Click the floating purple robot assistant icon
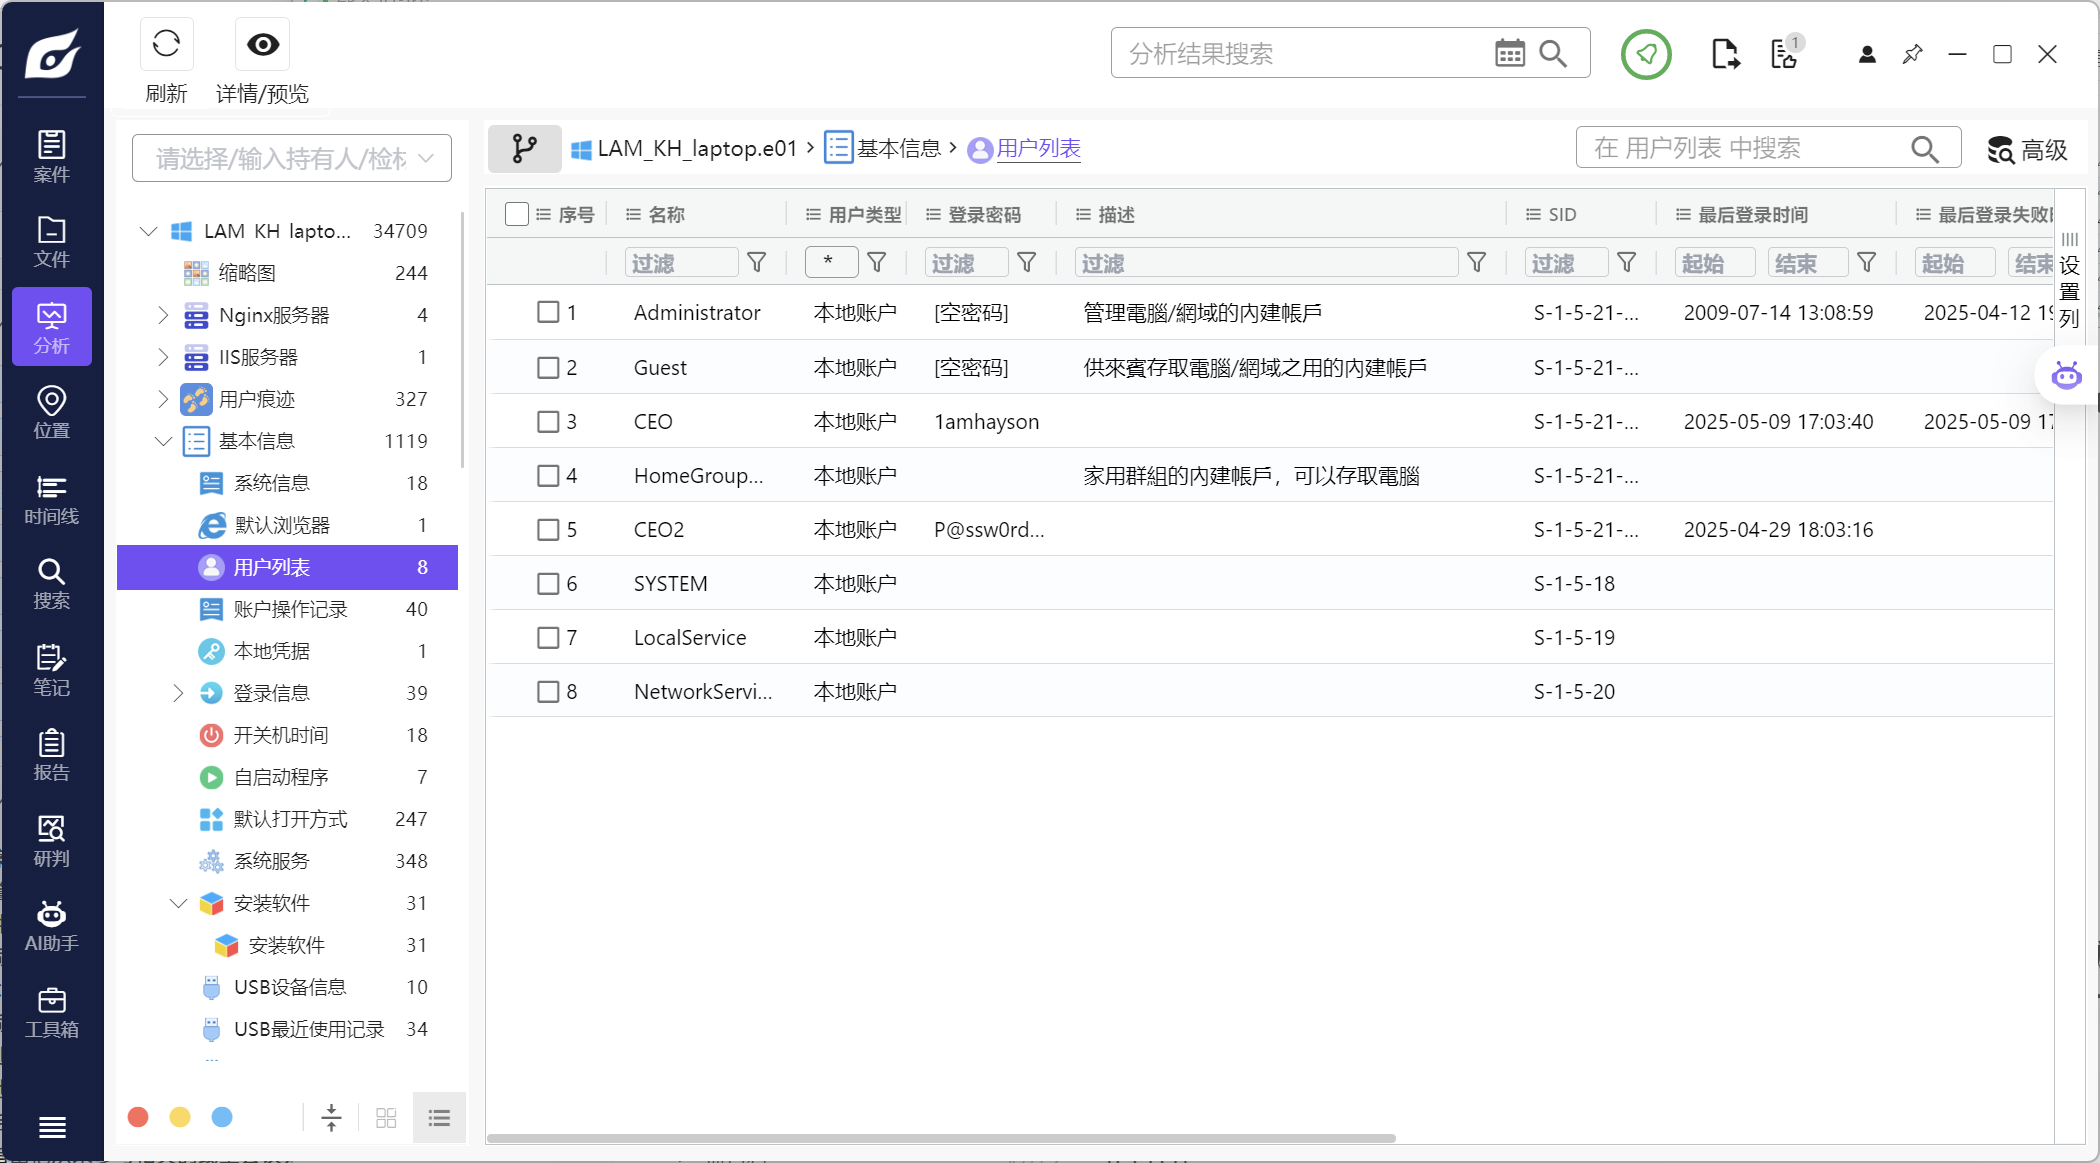This screenshot has height=1163, width=2100. pos(2066,376)
